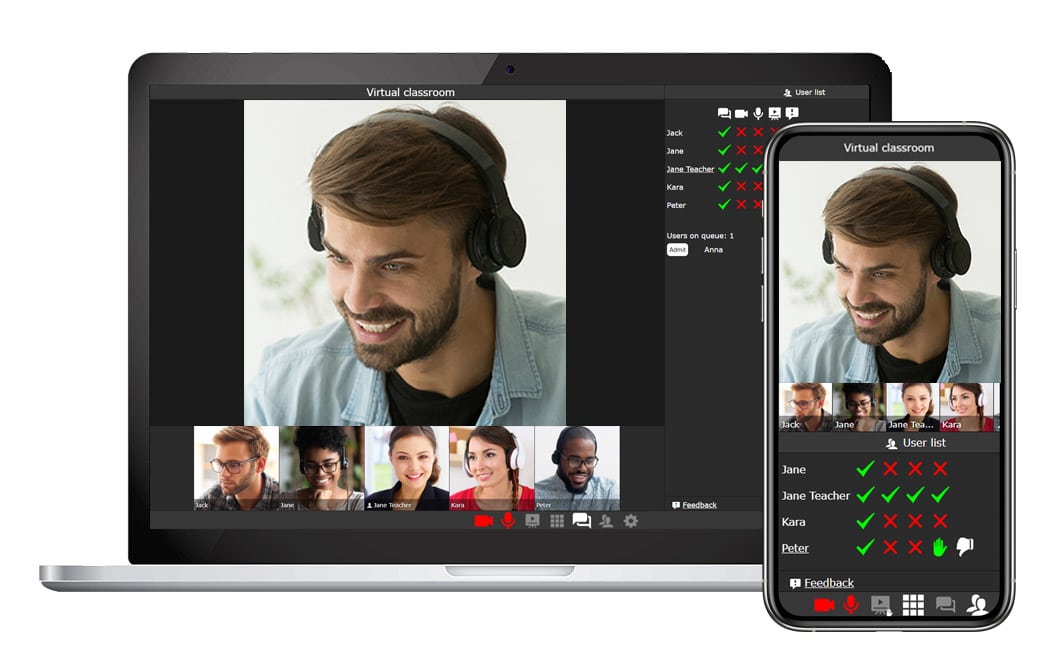Image resolution: width=1060 pixels, height=657 pixels.
Task: Click the User list header on phone
Action: (x=916, y=443)
